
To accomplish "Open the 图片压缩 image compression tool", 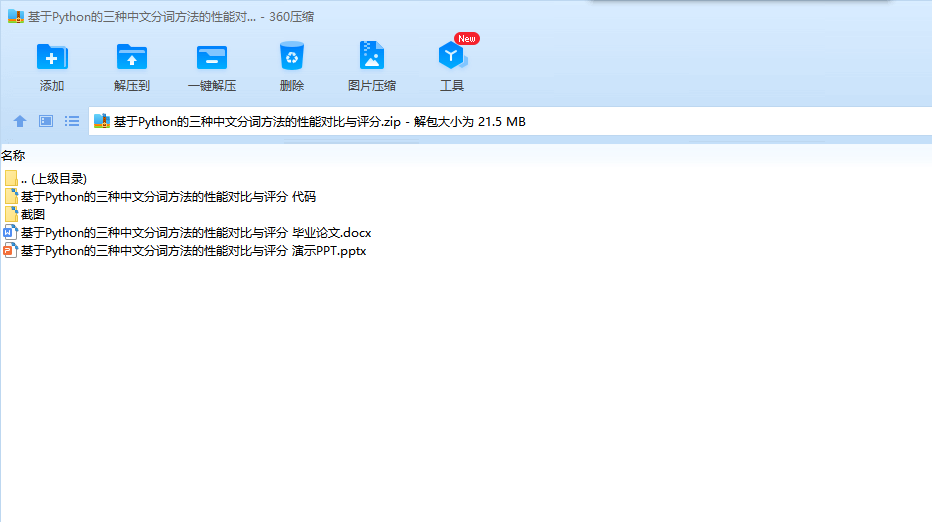I will click(x=371, y=56).
